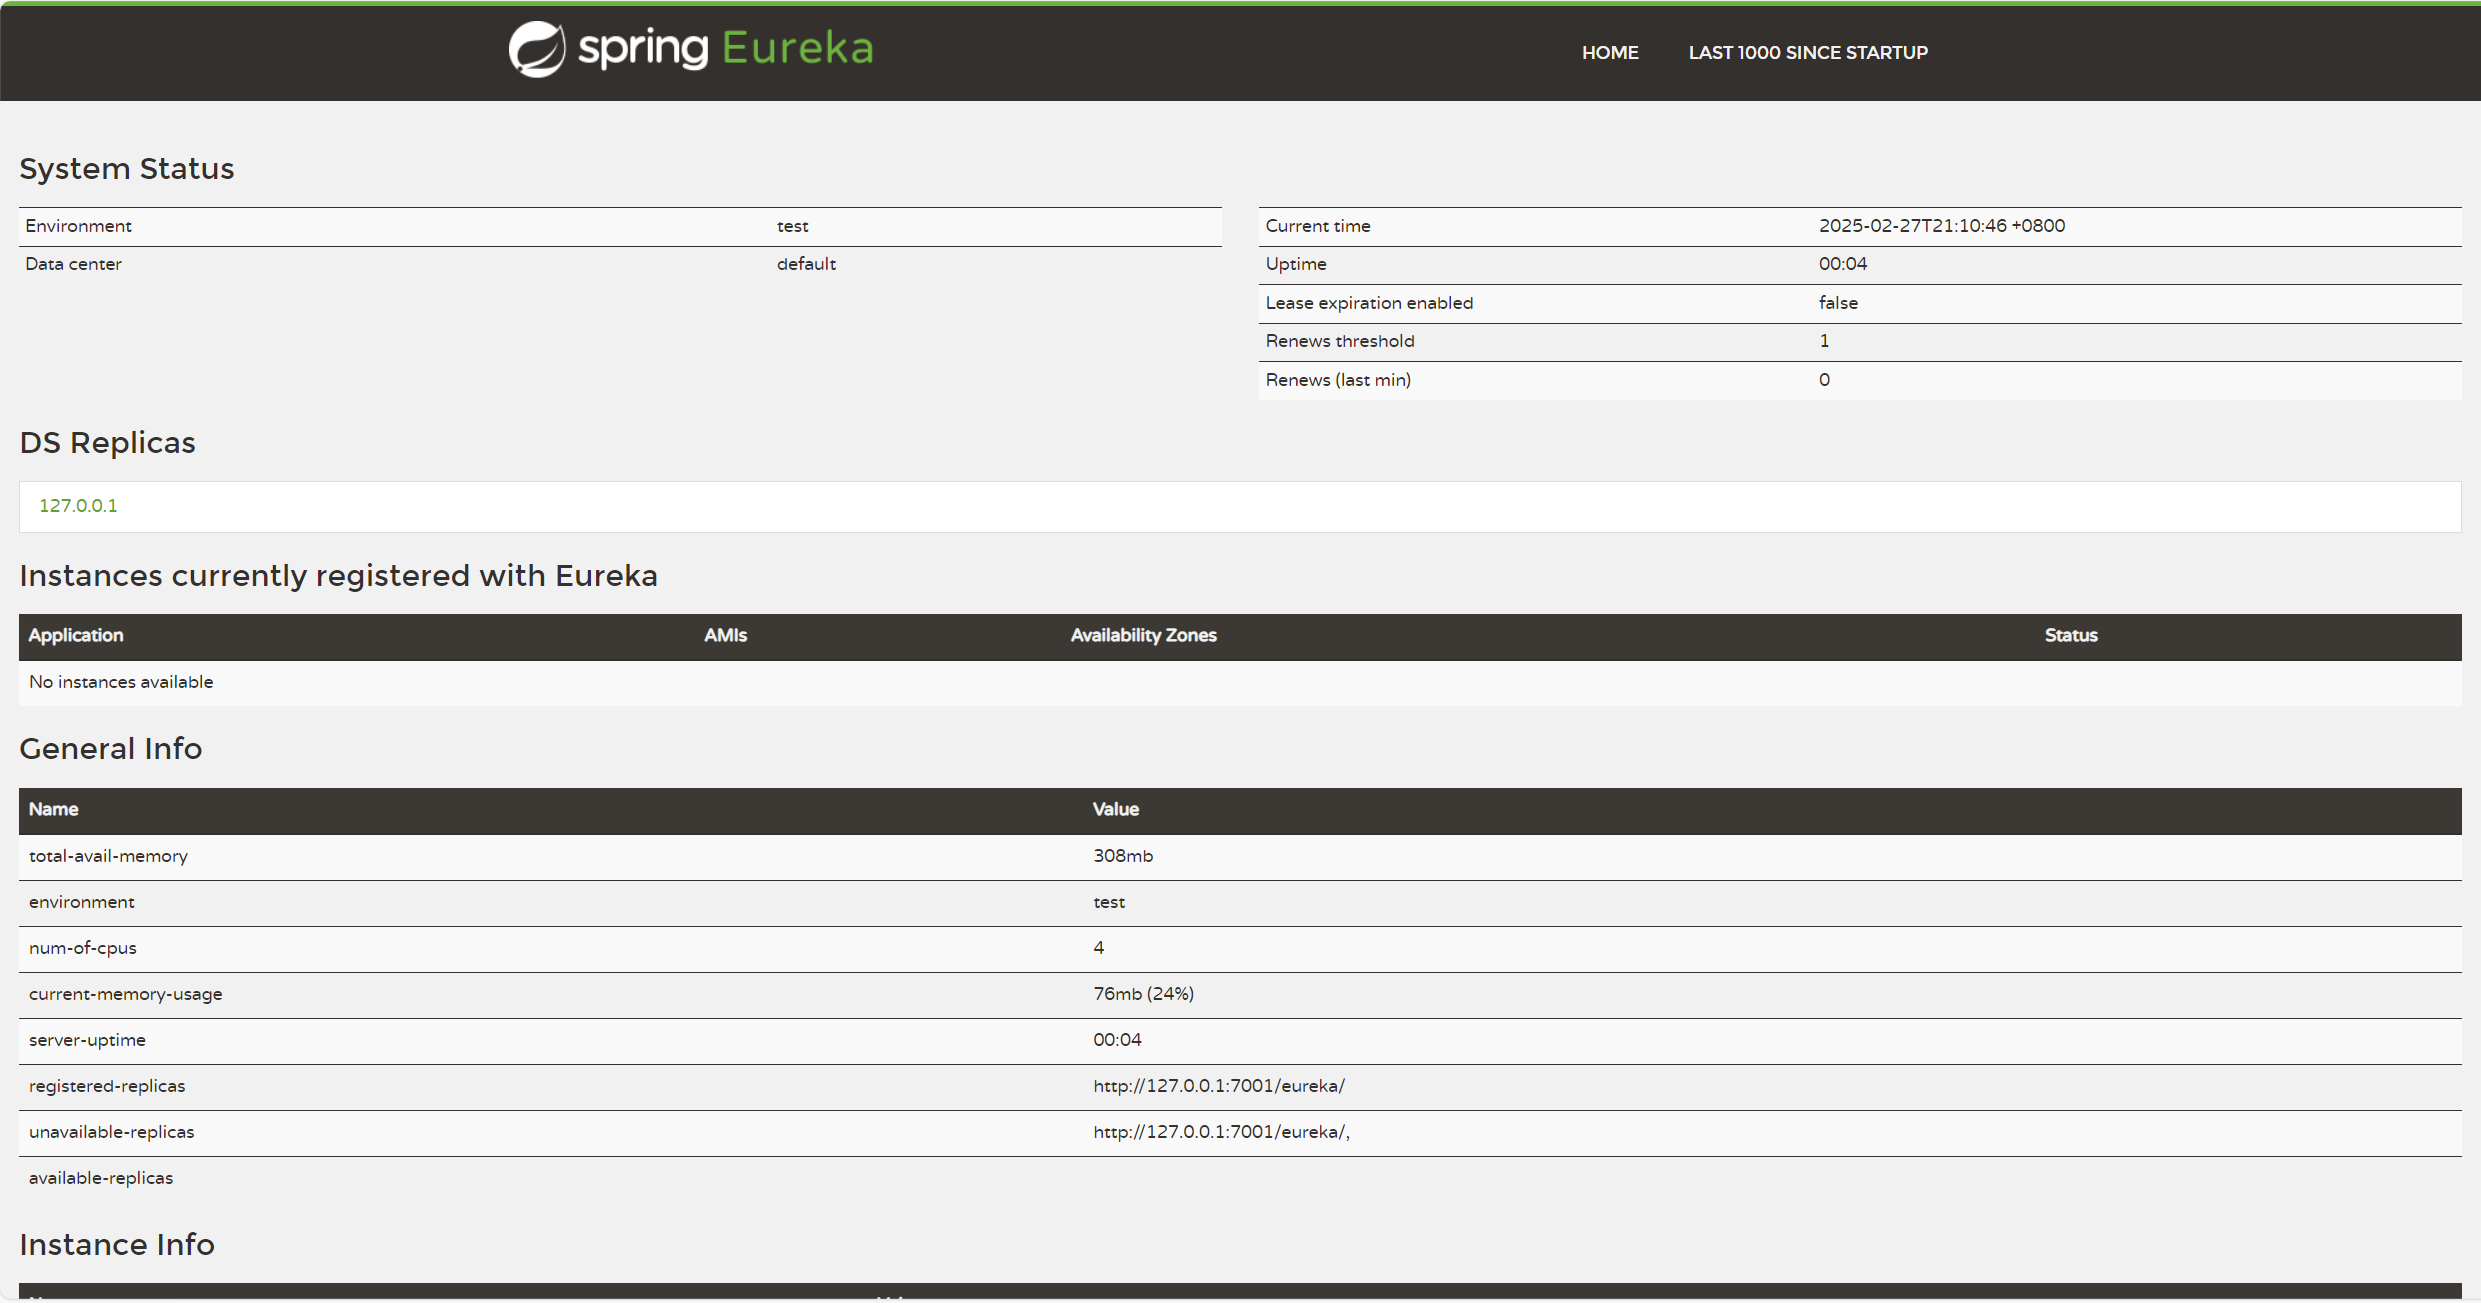Click the System Status heading
2481x1303 pixels.
coord(127,169)
